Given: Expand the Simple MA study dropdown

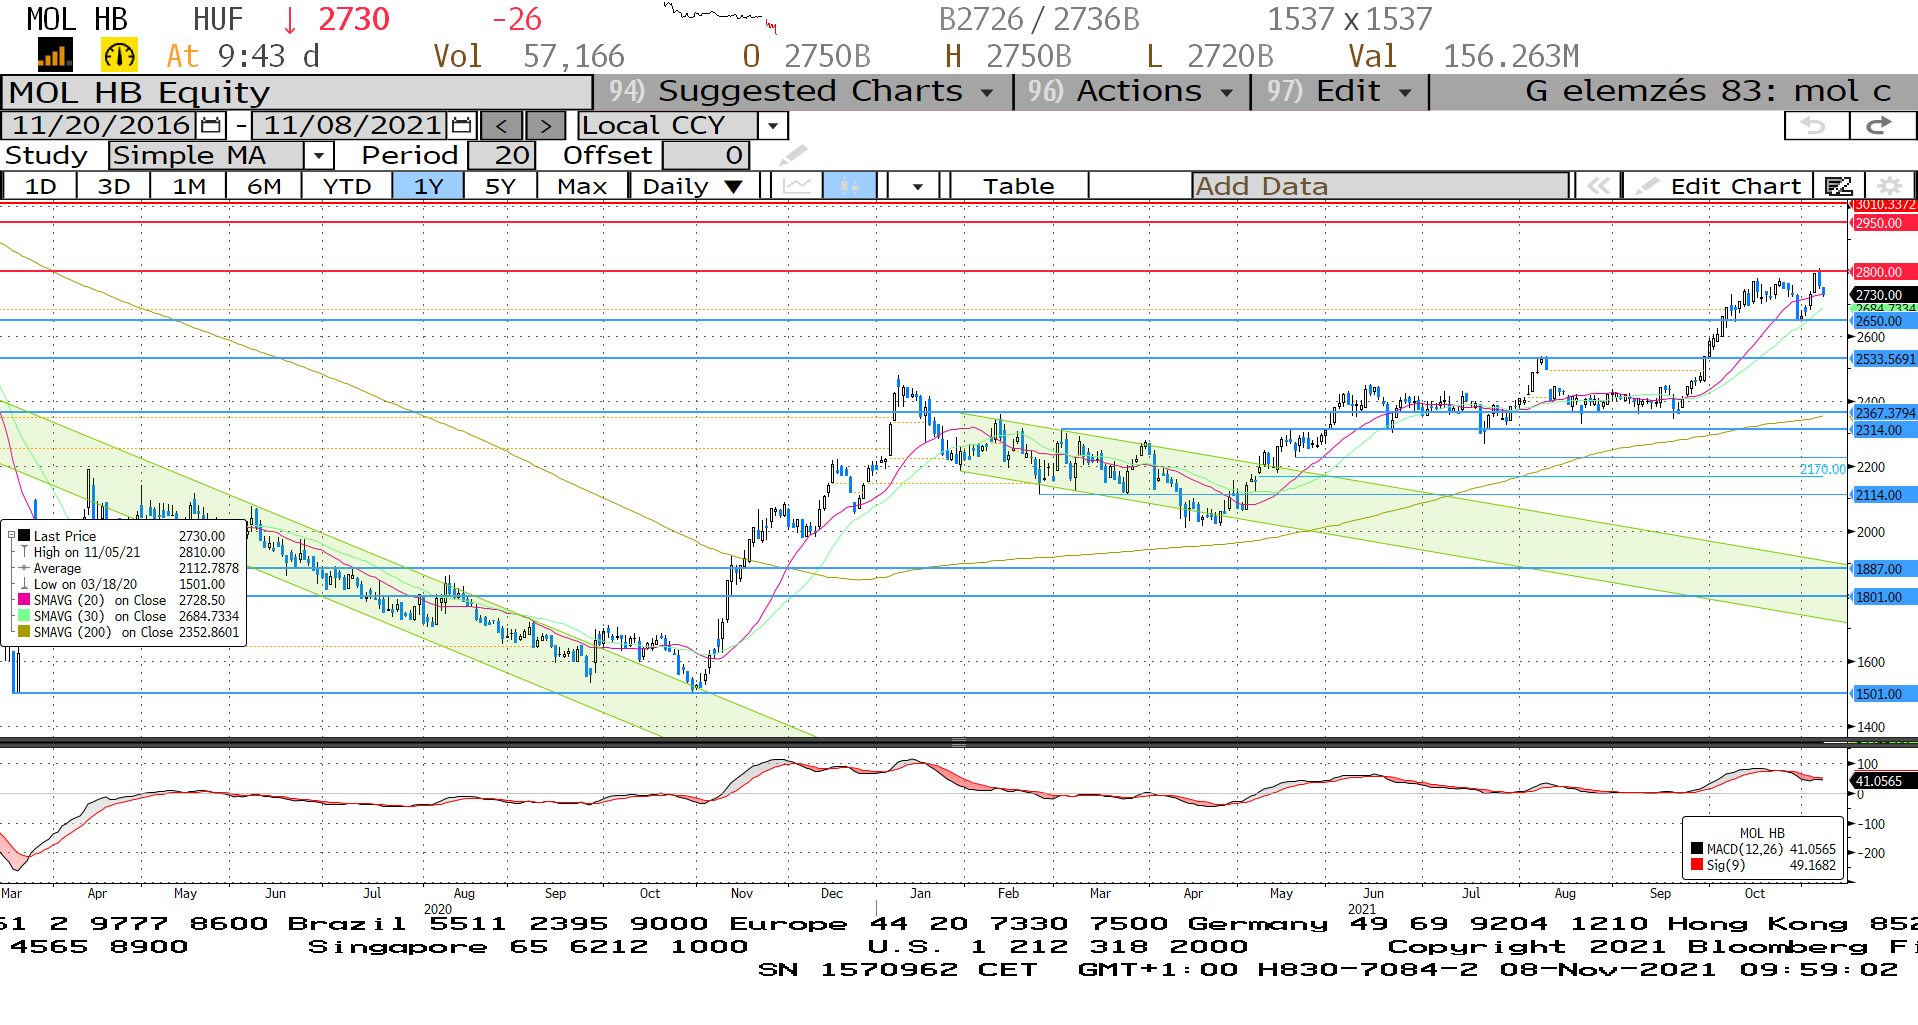Looking at the screenshot, I should point(319,155).
